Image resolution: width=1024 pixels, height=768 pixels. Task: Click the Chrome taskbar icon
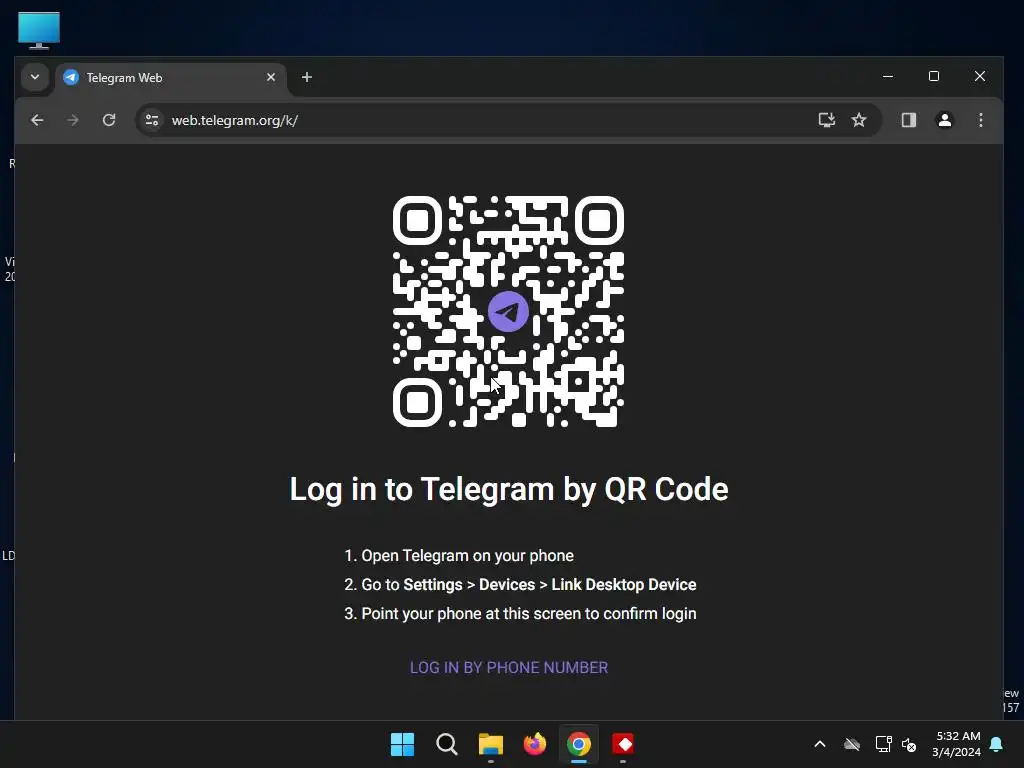tap(579, 744)
